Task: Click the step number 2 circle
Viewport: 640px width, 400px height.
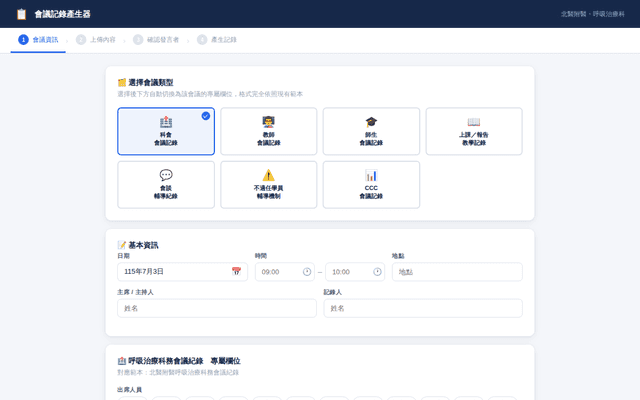Action: [81, 40]
